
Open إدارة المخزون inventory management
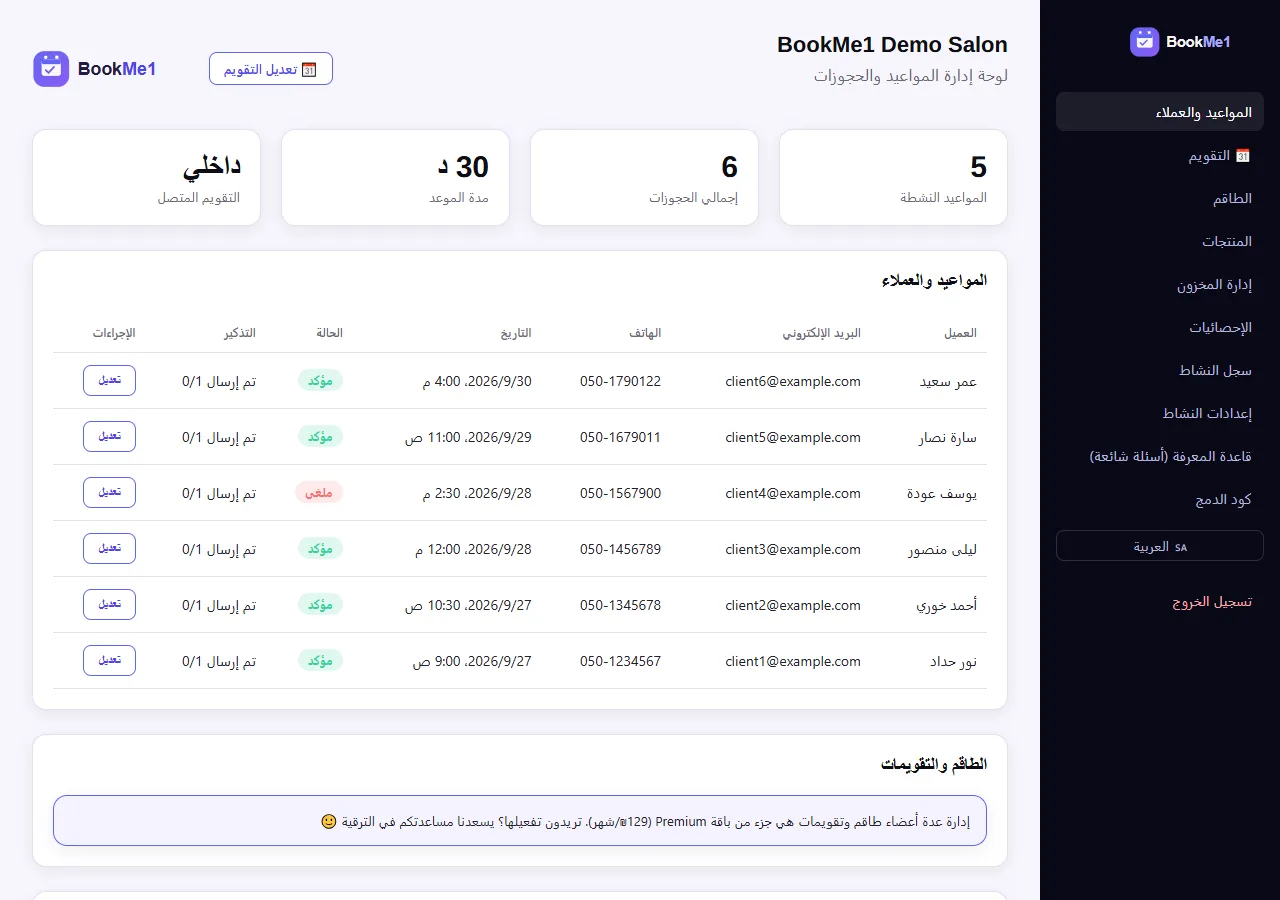[x=1160, y=284]
